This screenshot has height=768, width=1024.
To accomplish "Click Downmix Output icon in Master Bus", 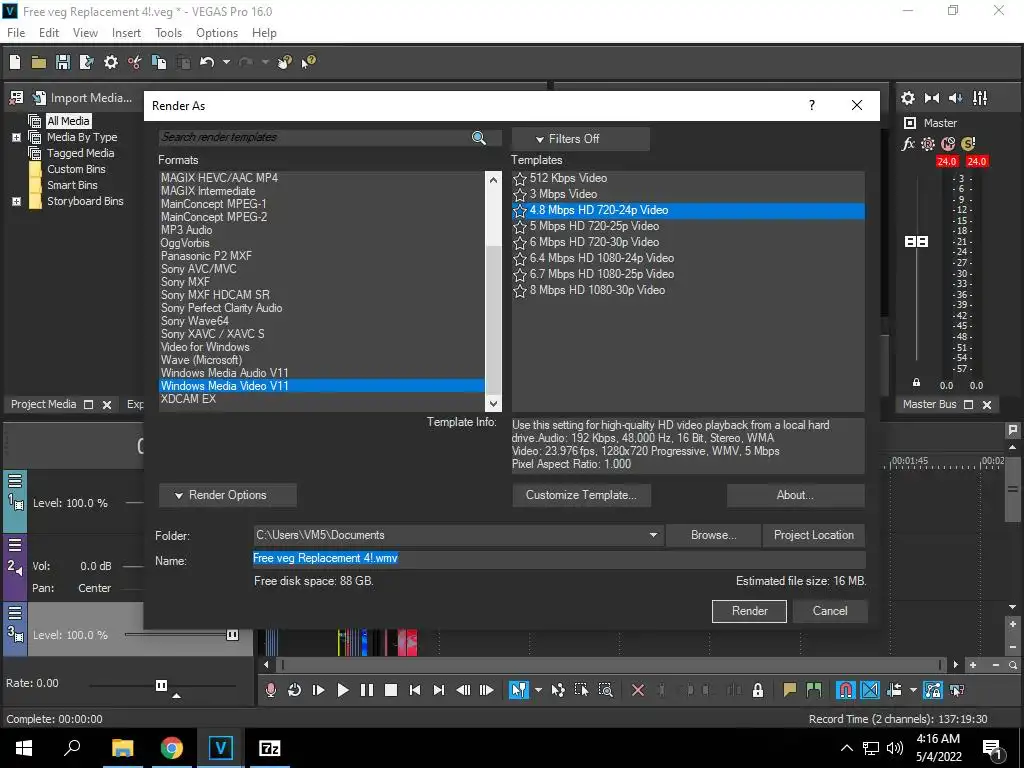I will [932, 98].
